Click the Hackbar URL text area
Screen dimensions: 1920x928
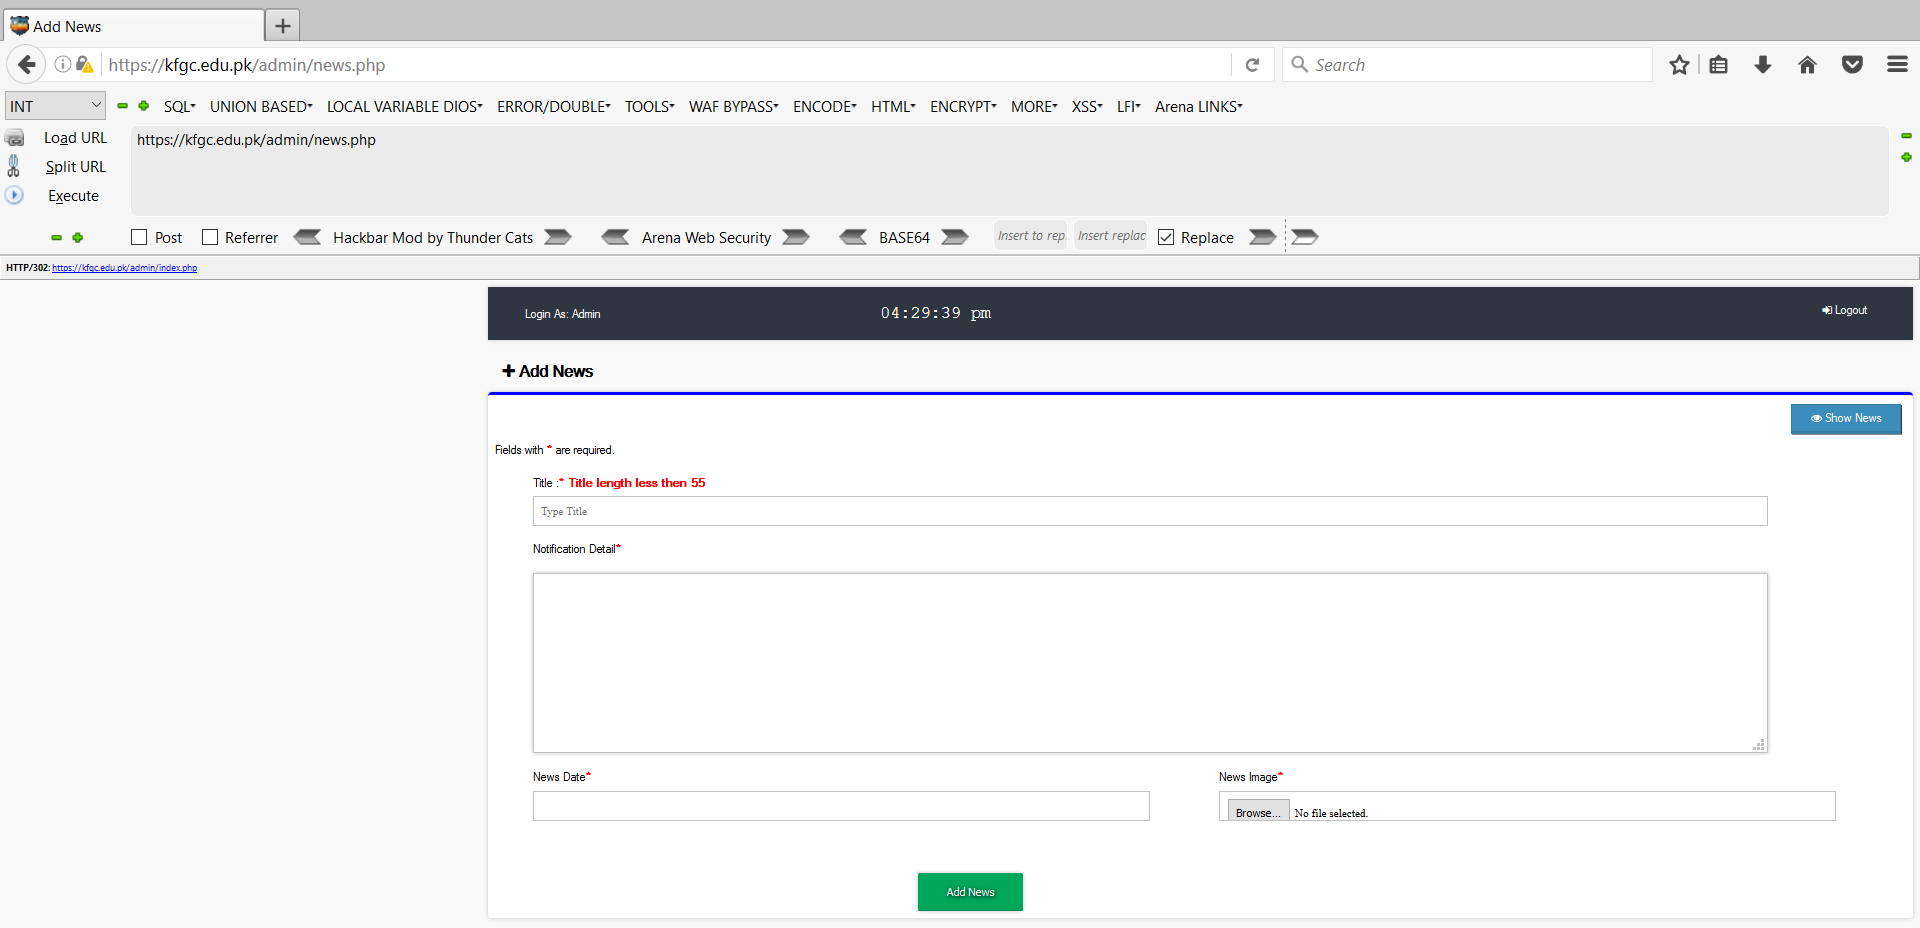click(1009, 170)
